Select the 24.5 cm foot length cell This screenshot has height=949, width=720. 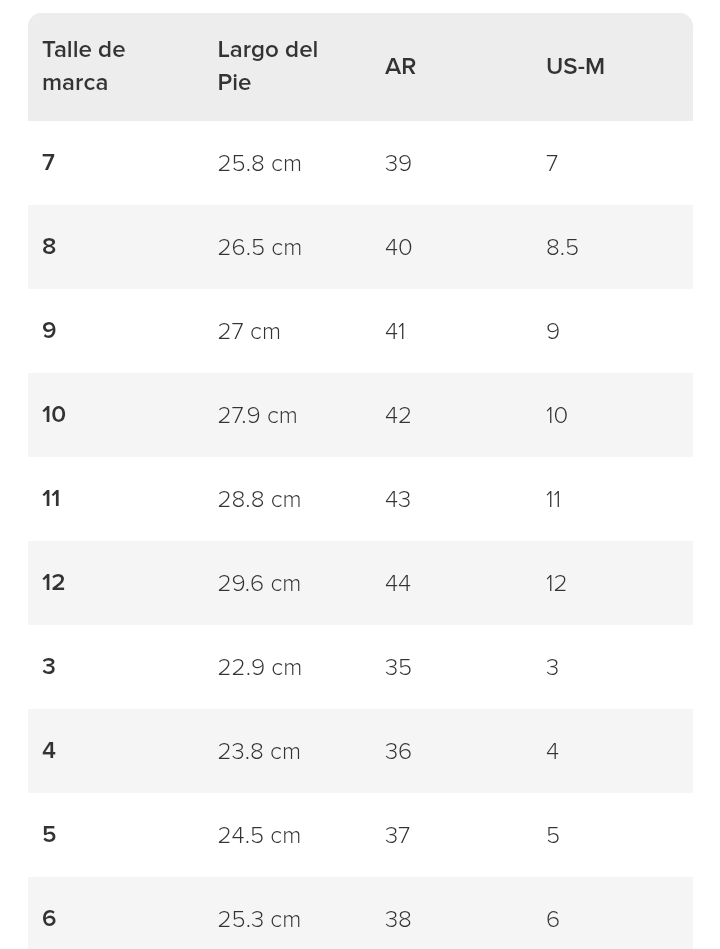point(259,836)
